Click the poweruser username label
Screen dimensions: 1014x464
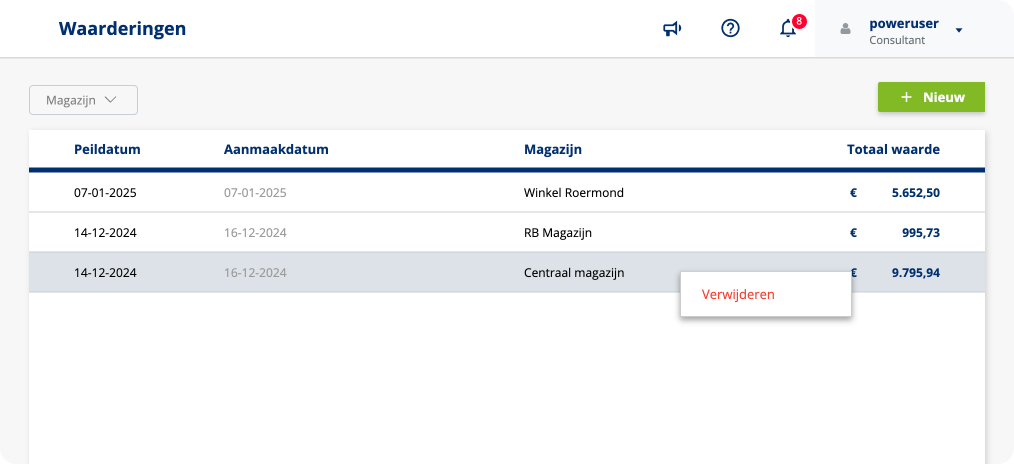pos(904,23)
